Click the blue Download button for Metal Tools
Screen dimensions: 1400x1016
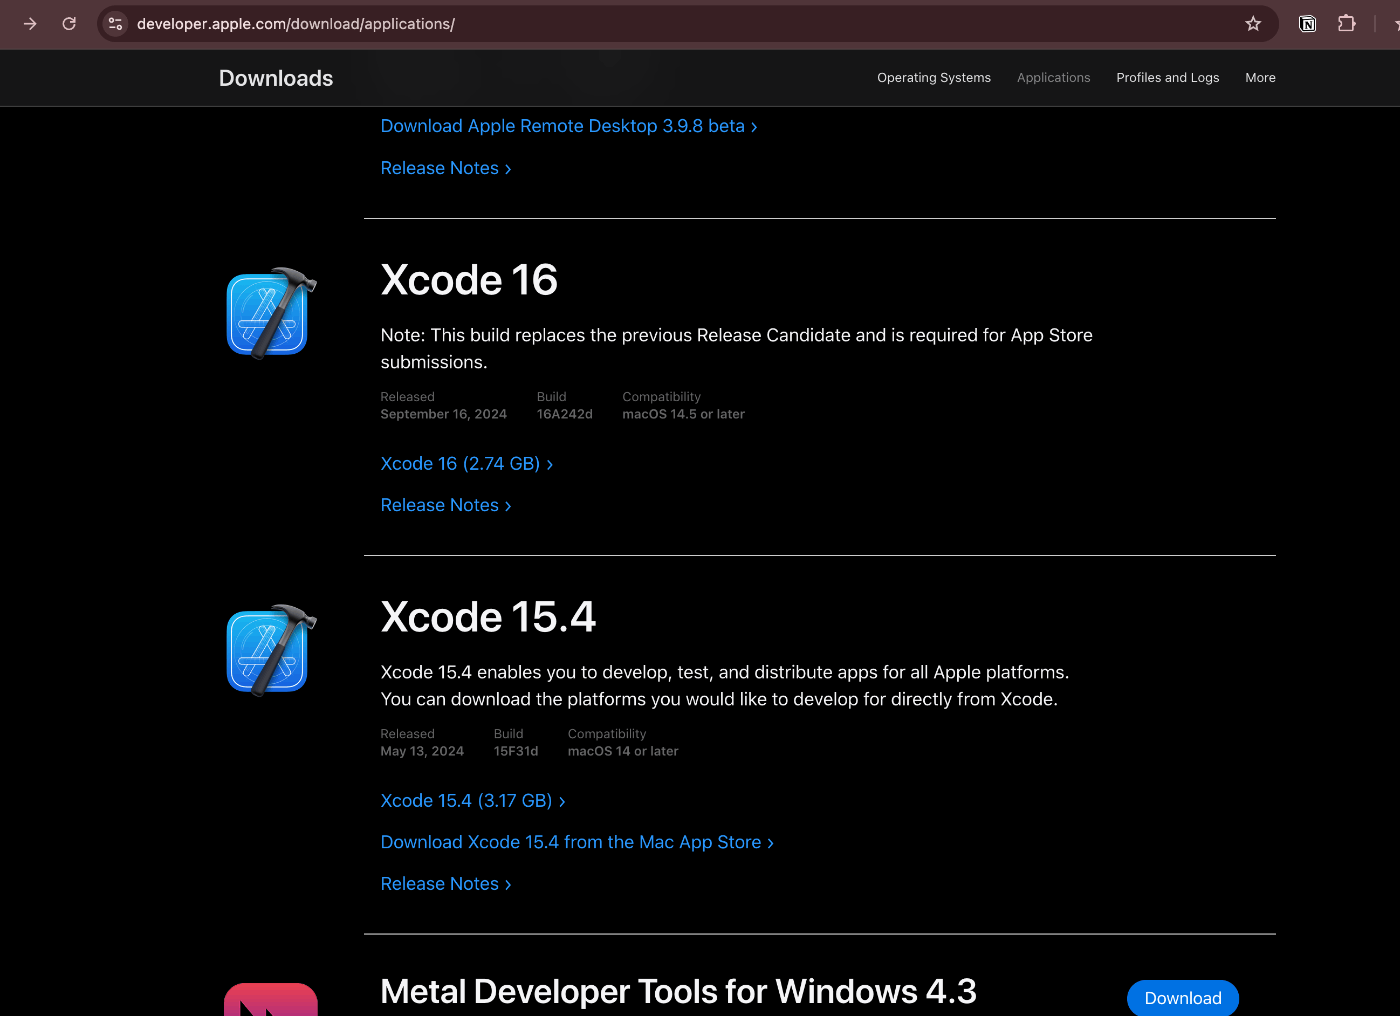coord(1183,998)
